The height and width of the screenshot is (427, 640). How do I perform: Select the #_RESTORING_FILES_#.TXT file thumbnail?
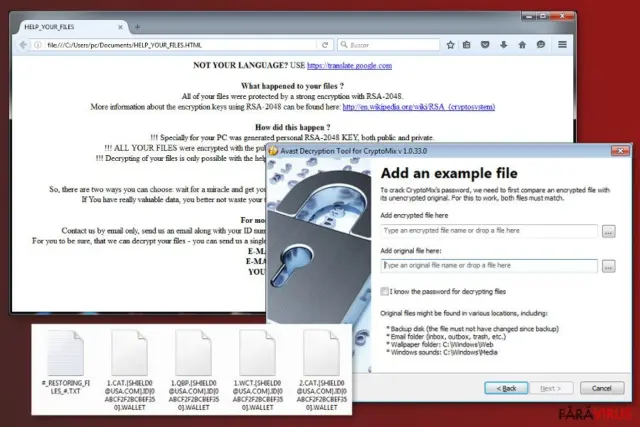pos(66,363)
